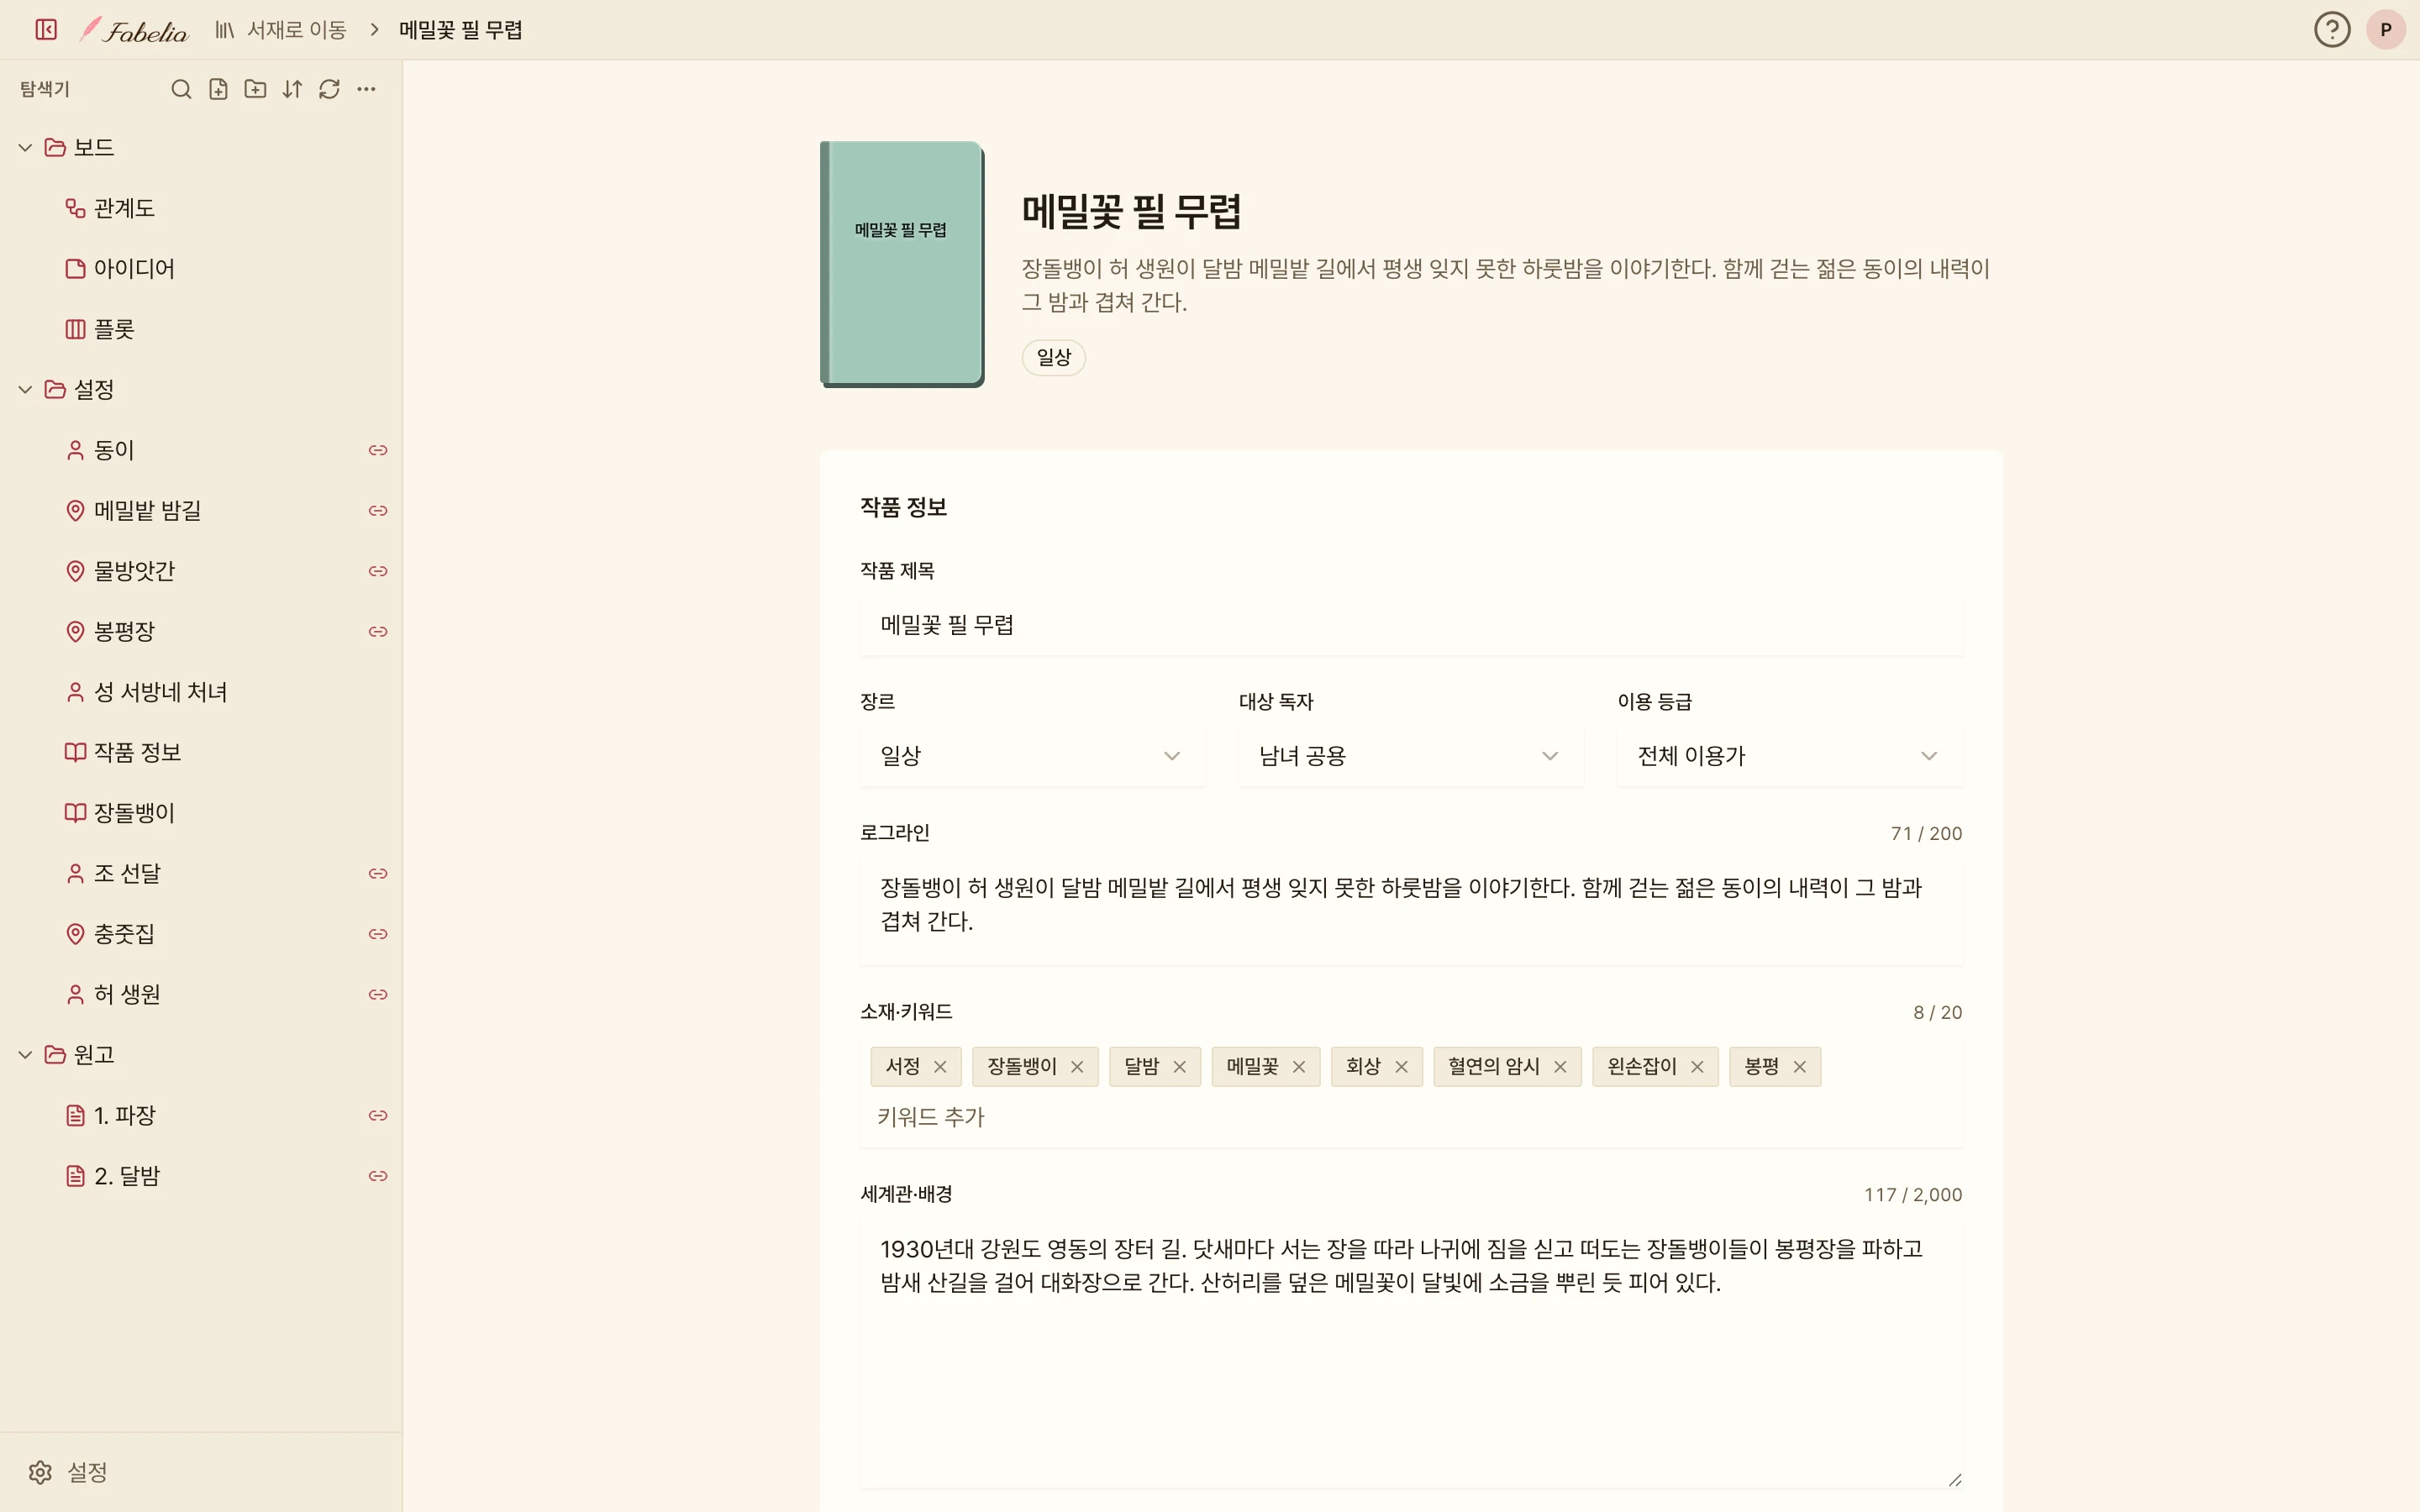The width and height of the screenshot is (2420, 1512).
Task: Collapse the 원고 folder
Action: click(26, 1055)
